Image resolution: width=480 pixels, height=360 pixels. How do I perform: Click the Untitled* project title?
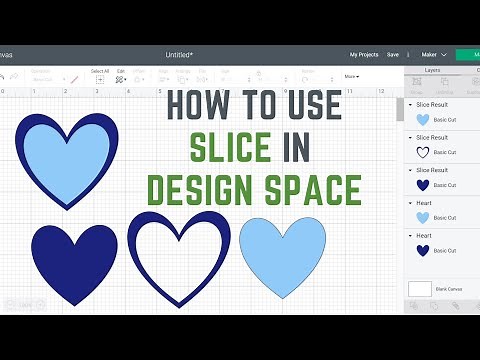coord(179,55)
